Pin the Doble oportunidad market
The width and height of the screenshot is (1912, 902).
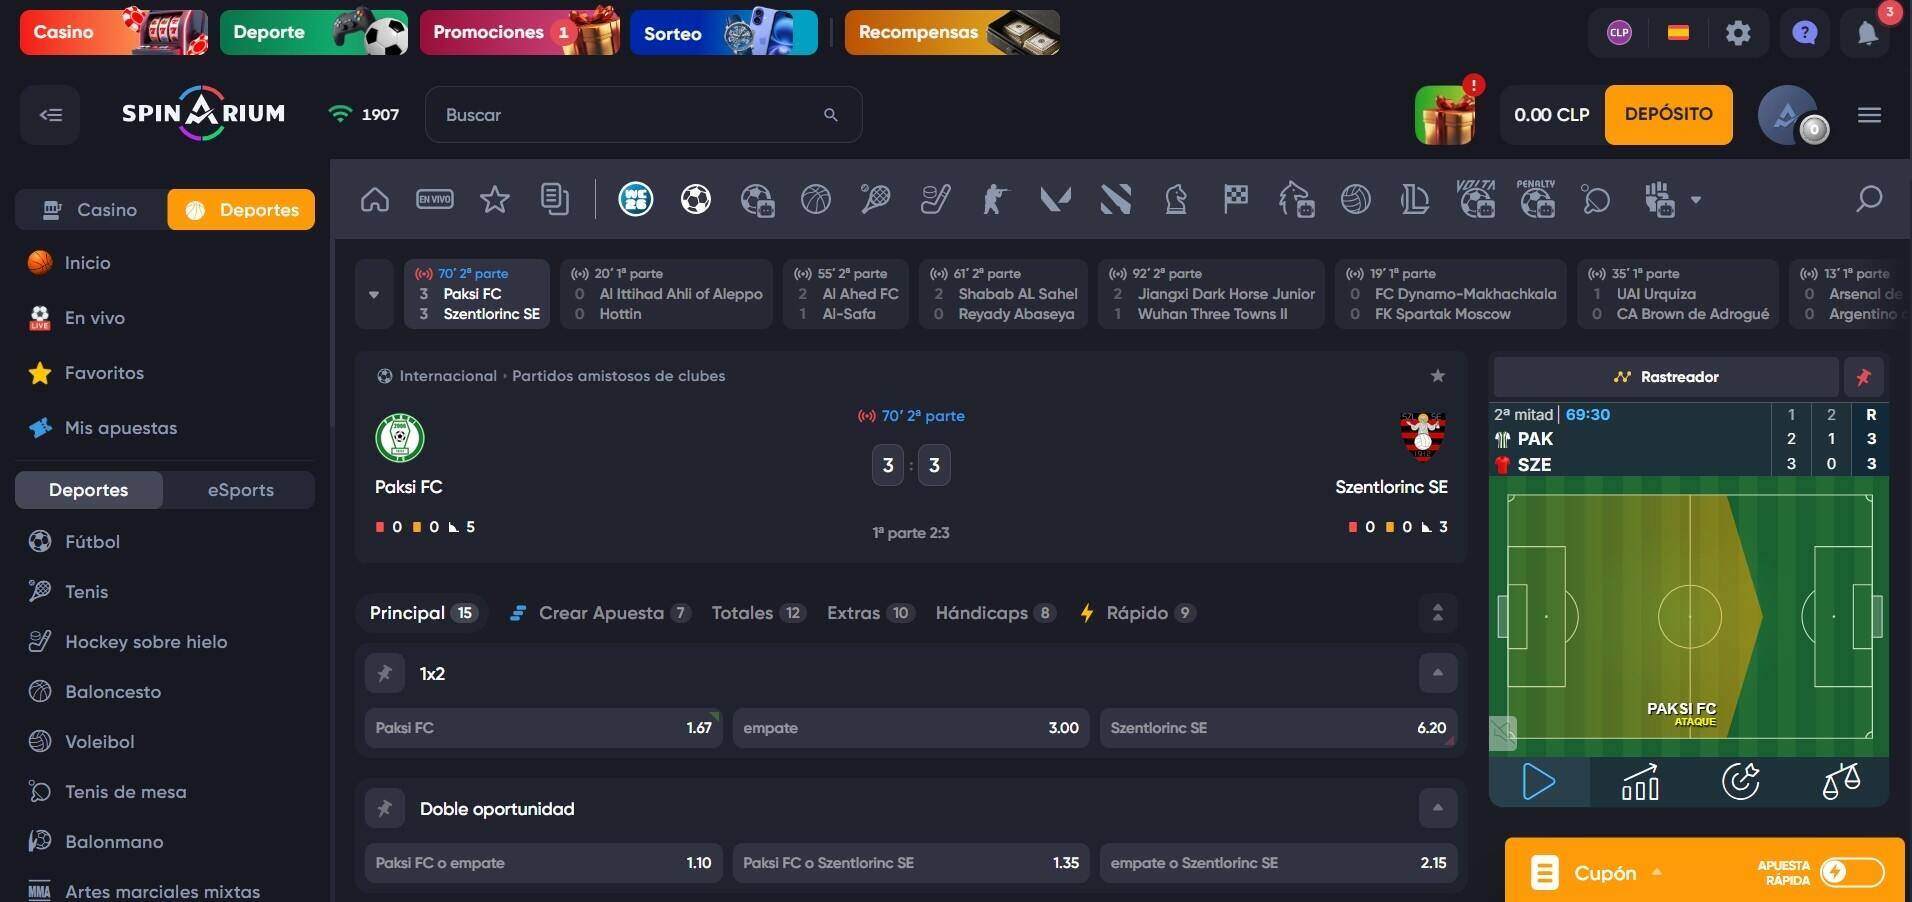point(384,808)
